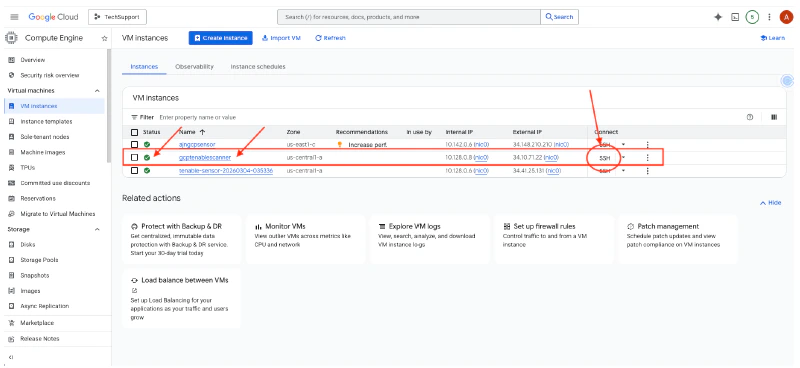This screenshot has height=368, width=800.
Task: Click the Async Replication sidebar icon
Action: [11, 306]
